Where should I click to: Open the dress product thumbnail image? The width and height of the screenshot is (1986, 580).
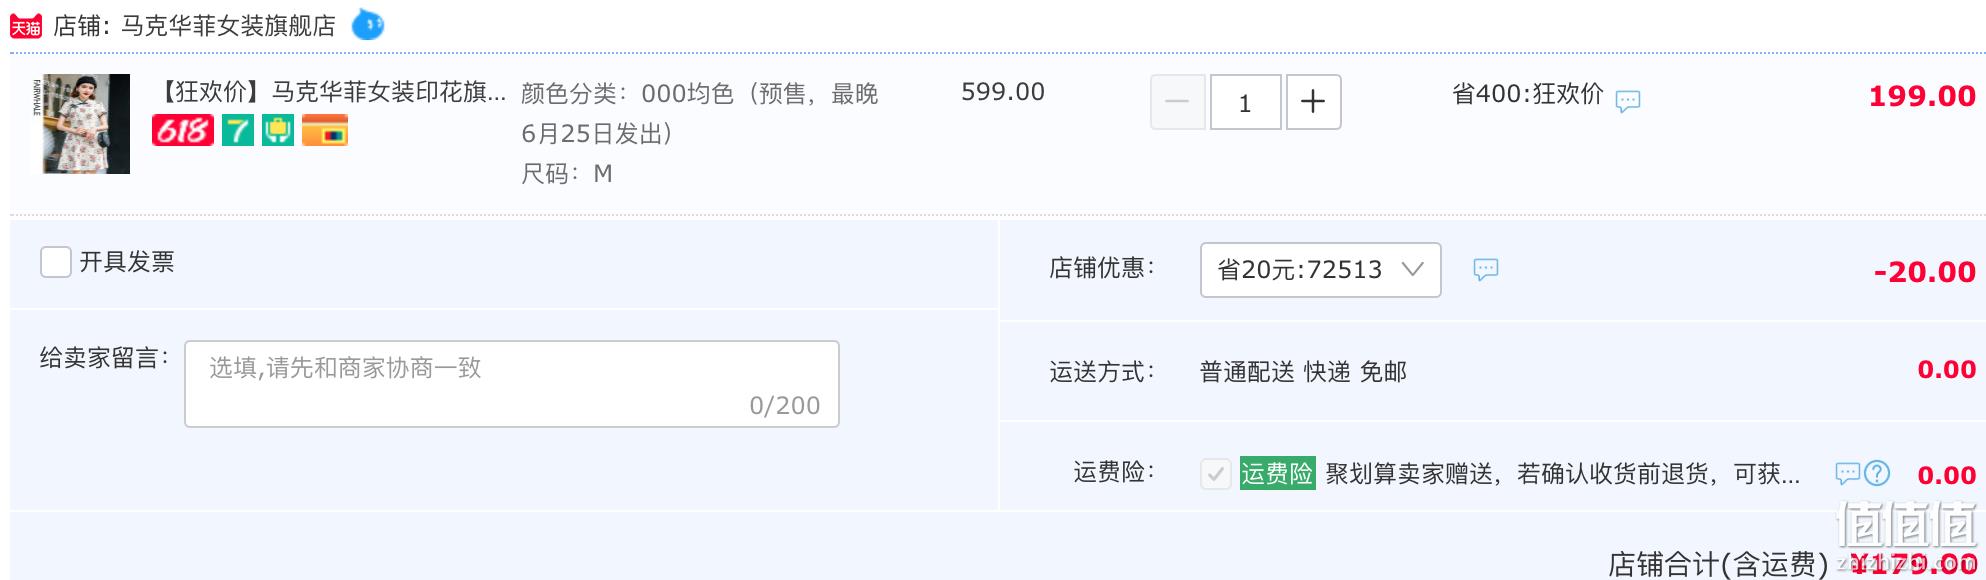coord(87,124)
